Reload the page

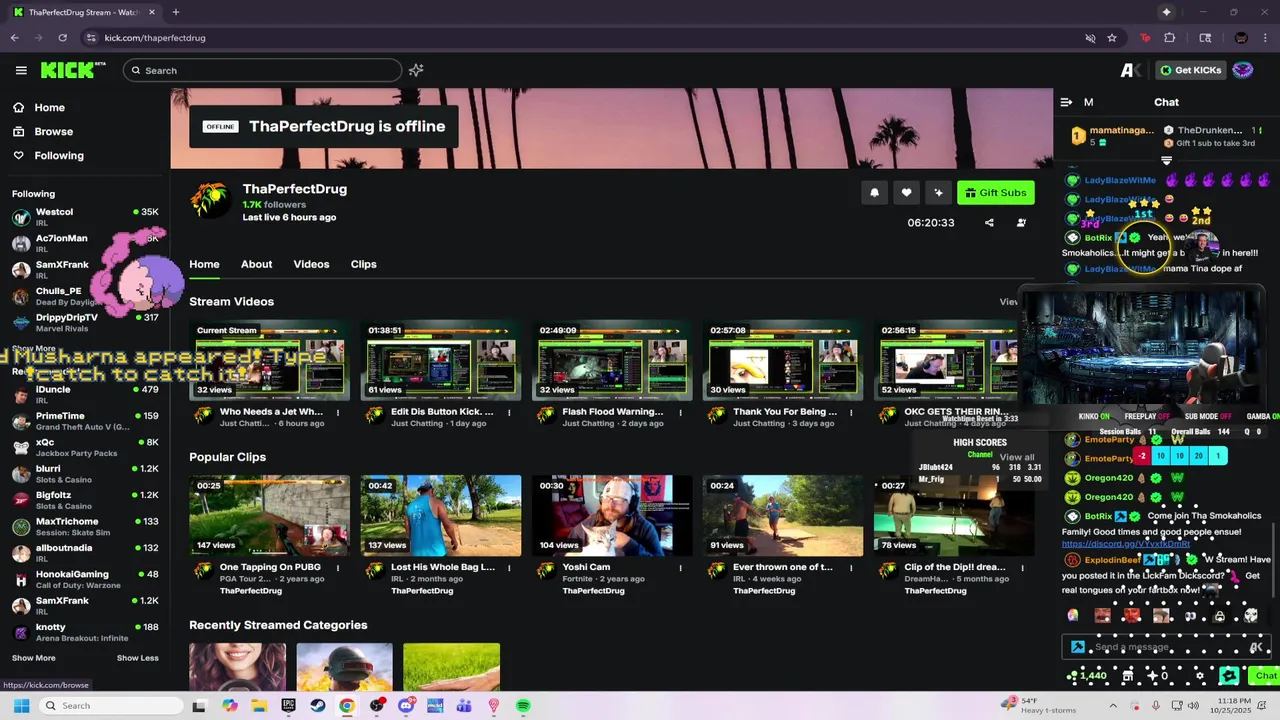(62, 38)
